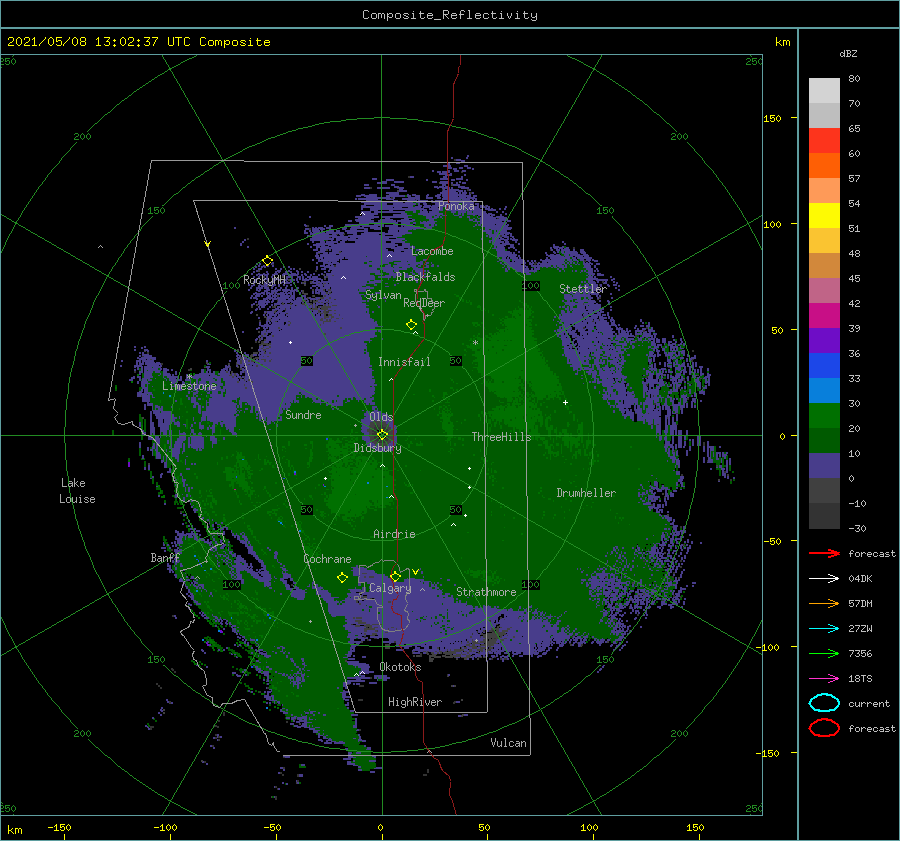Image resolution: width=900 pixels, height=841 pixels.
Task: Click the Innisfail city label
Action: (x=404, y=362)
